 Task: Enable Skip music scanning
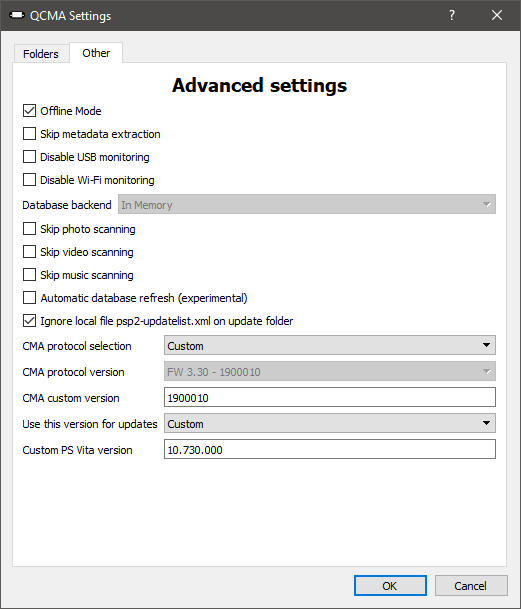(x=30, y=275)
